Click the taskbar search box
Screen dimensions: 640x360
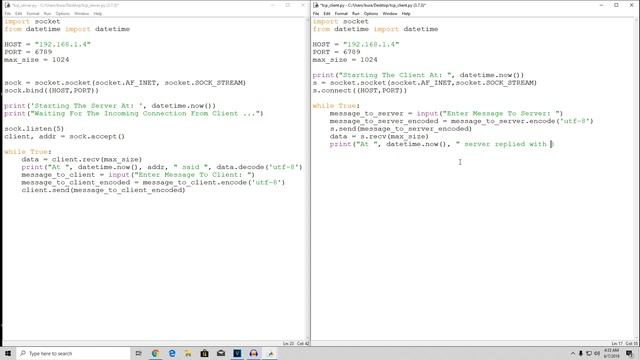73,353
